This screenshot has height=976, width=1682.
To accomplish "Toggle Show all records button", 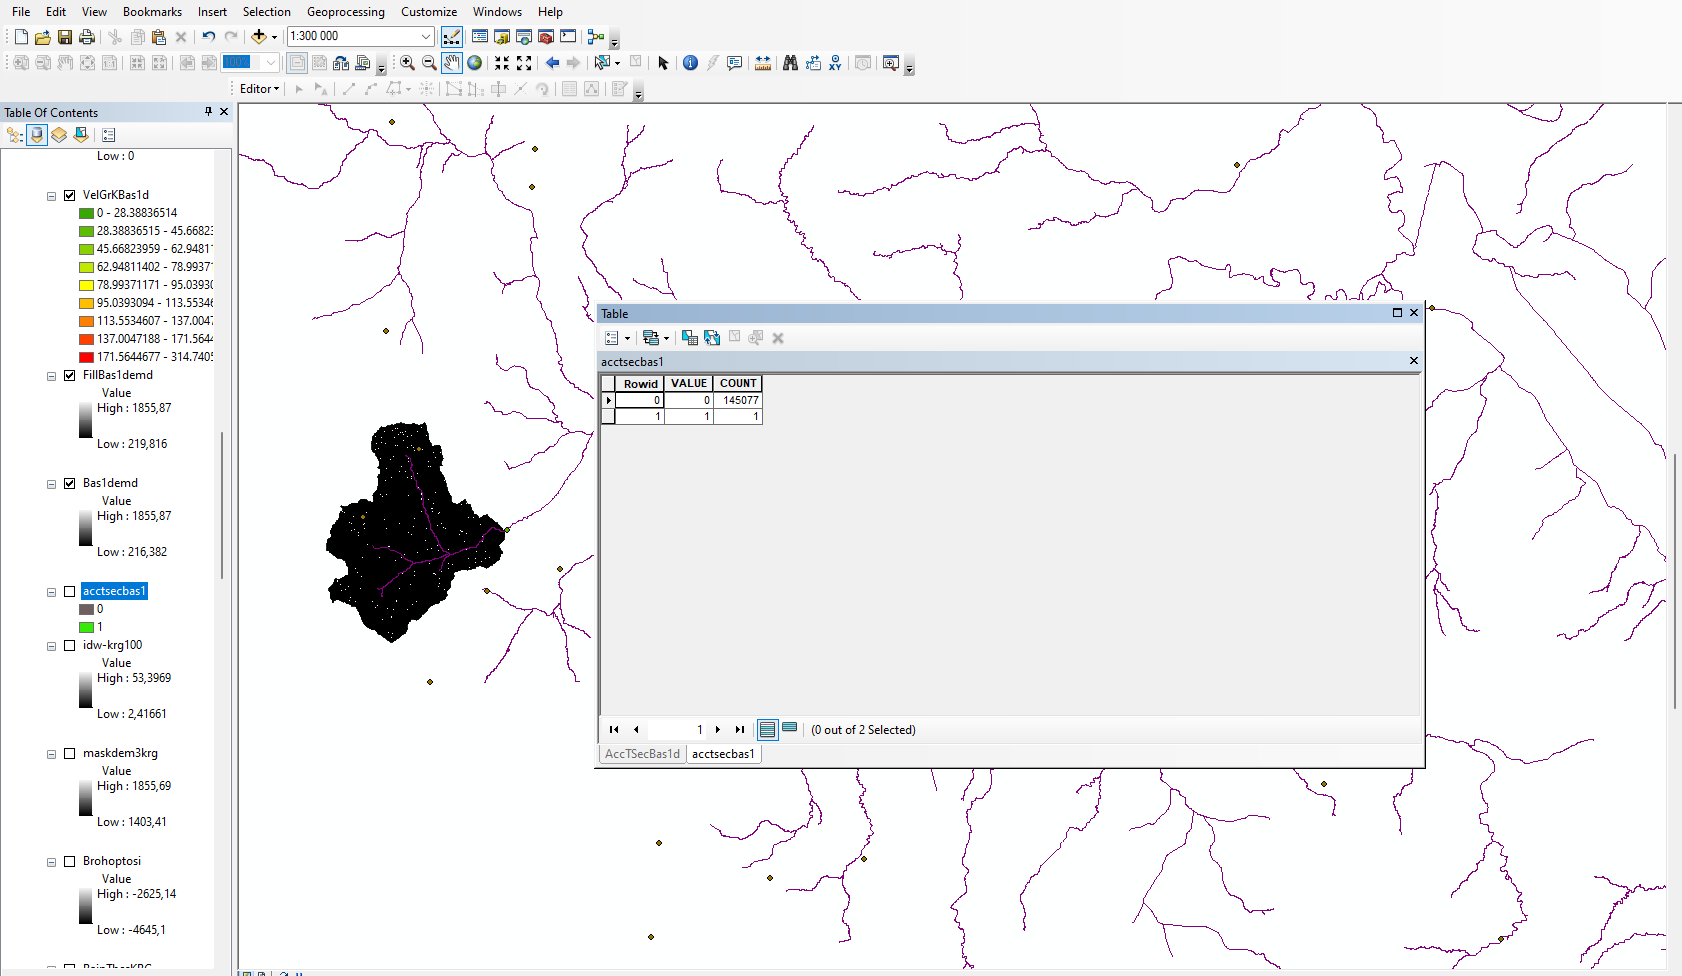I will (768, 729).
